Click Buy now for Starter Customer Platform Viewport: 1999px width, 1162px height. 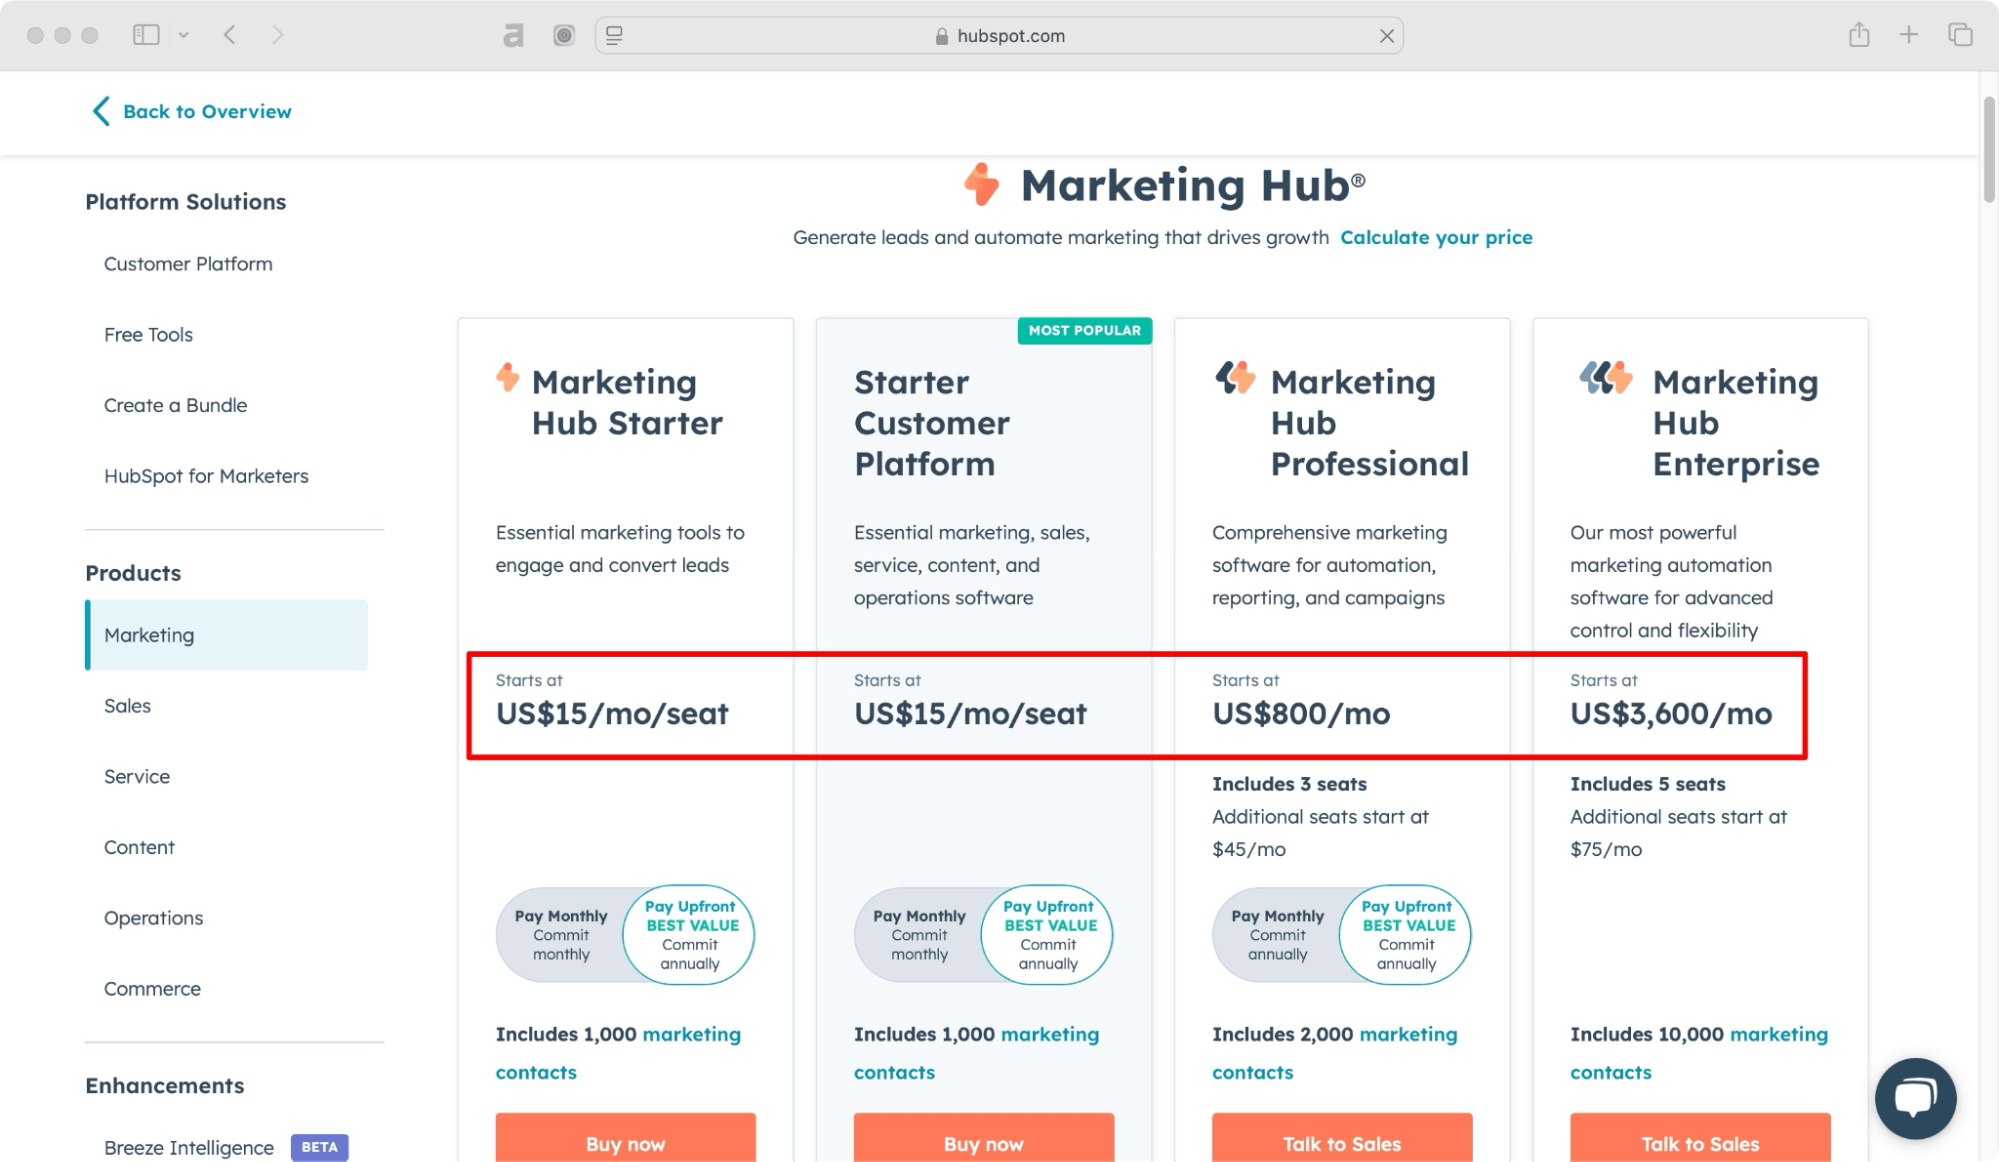(984, 1140)
